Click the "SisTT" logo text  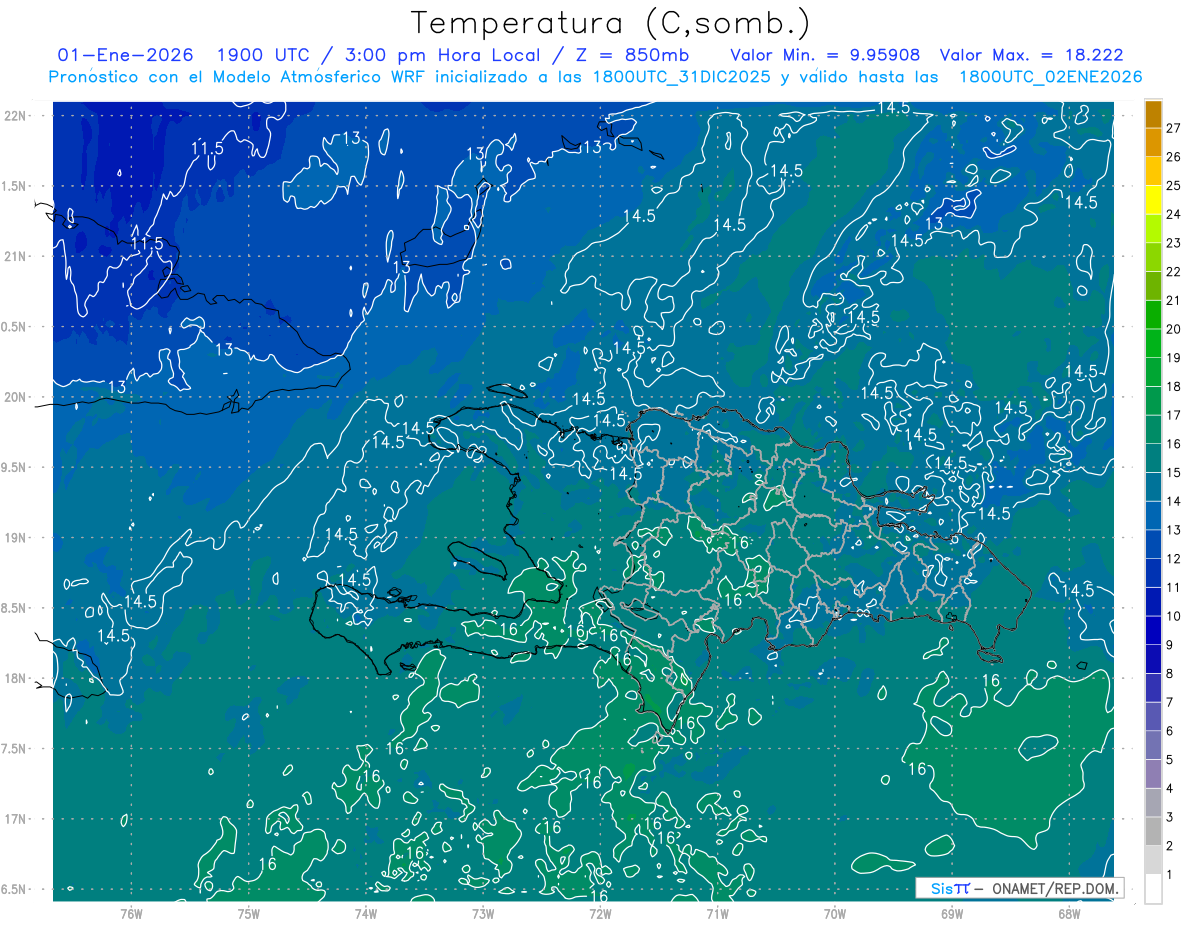(x=950, y=888)
